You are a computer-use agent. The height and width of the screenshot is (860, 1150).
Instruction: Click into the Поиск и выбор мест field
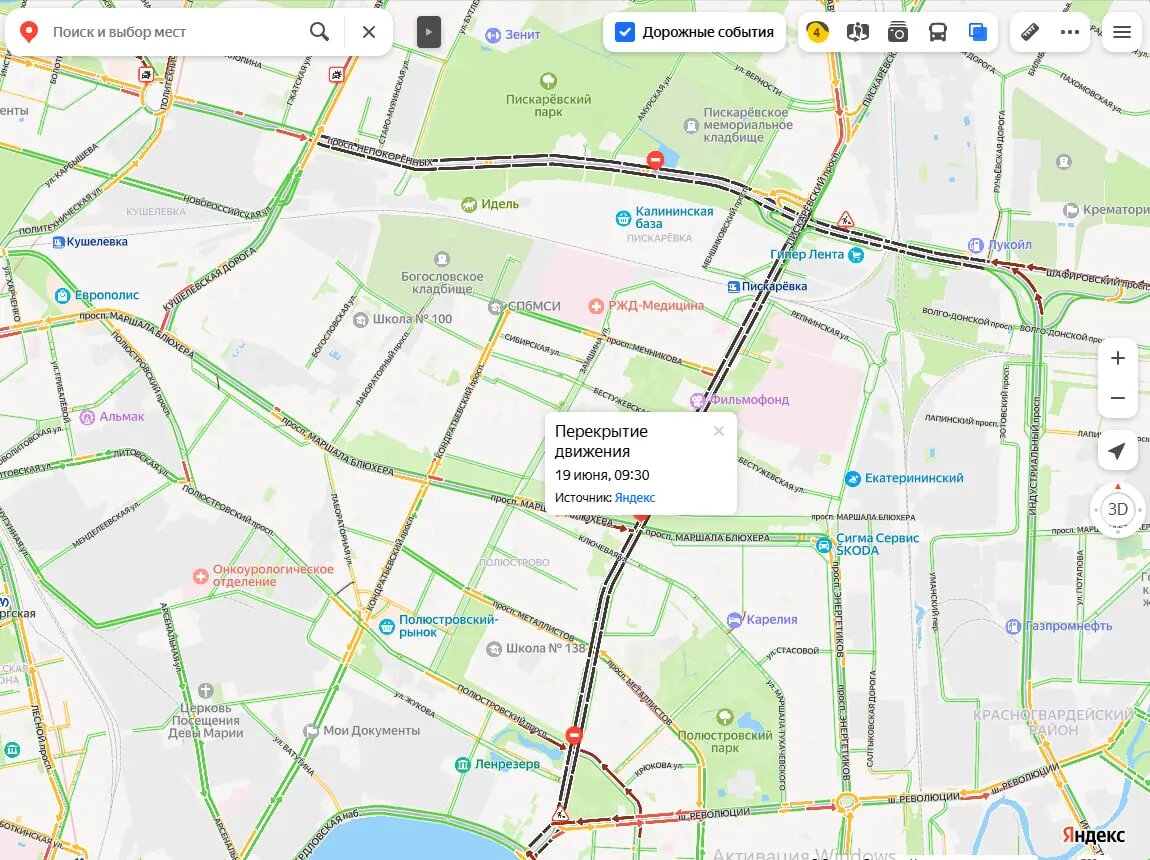point(176,32)
